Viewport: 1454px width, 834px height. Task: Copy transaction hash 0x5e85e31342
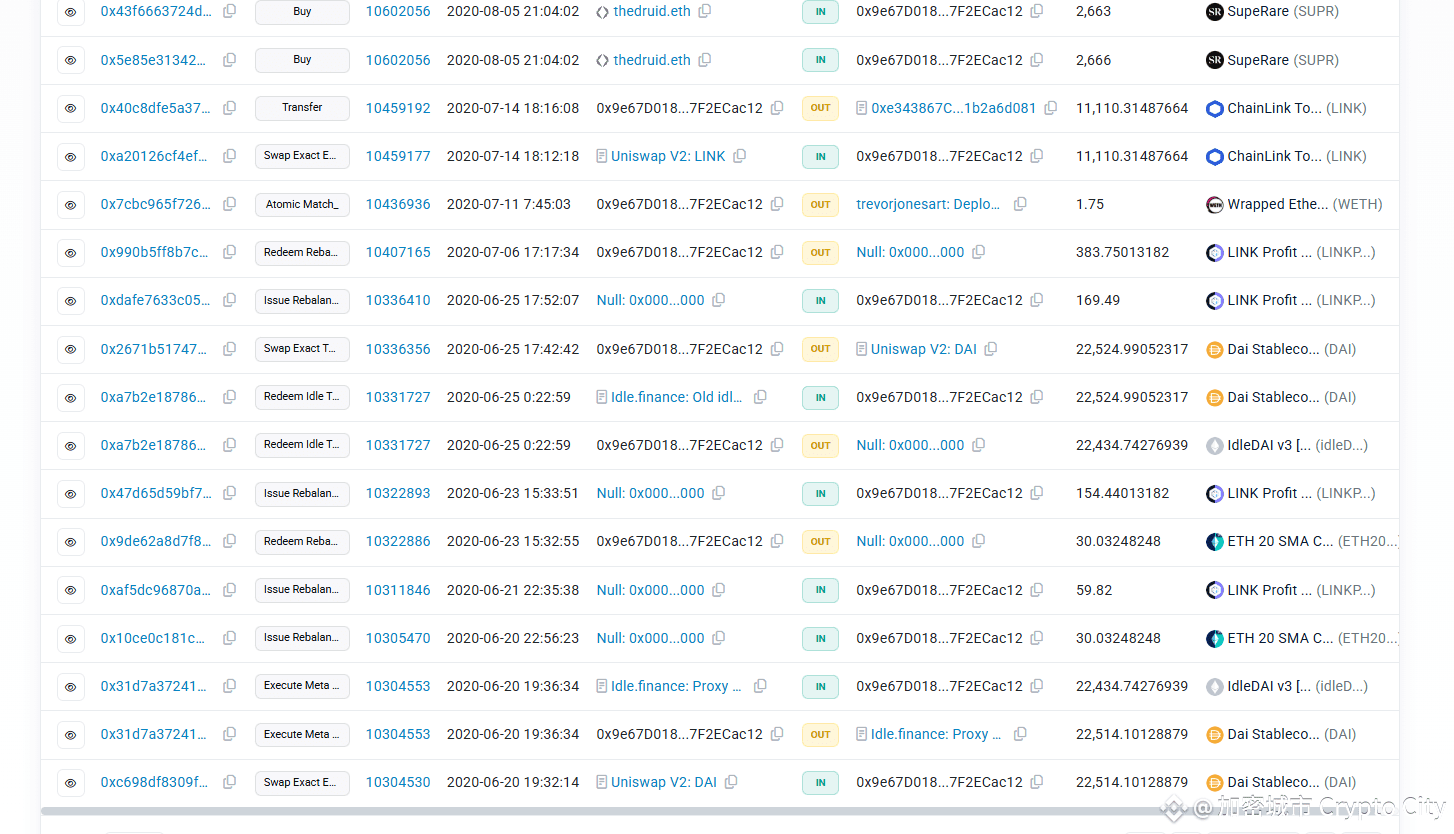[x=230, y=60]
